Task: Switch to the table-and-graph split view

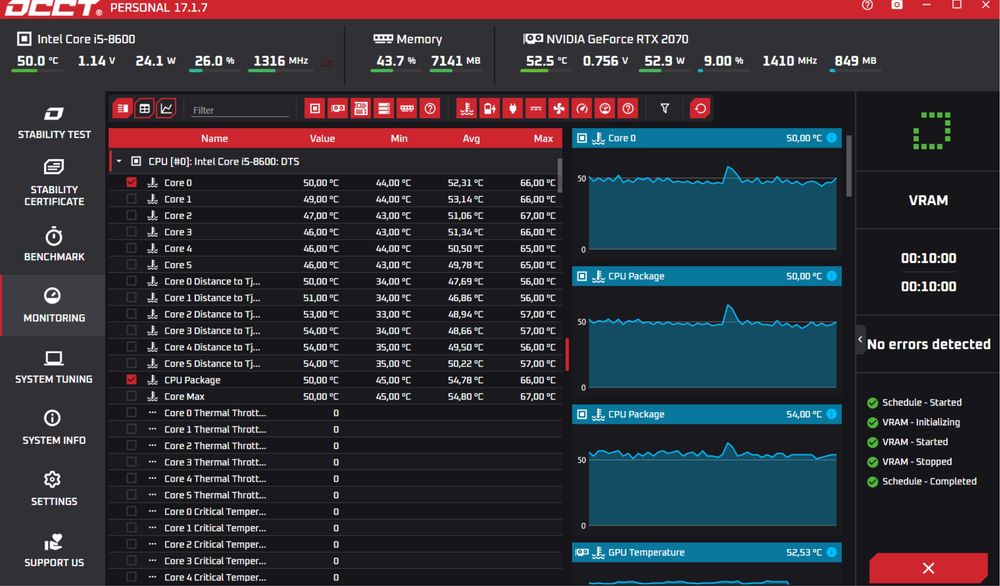Action: [122, 108]
